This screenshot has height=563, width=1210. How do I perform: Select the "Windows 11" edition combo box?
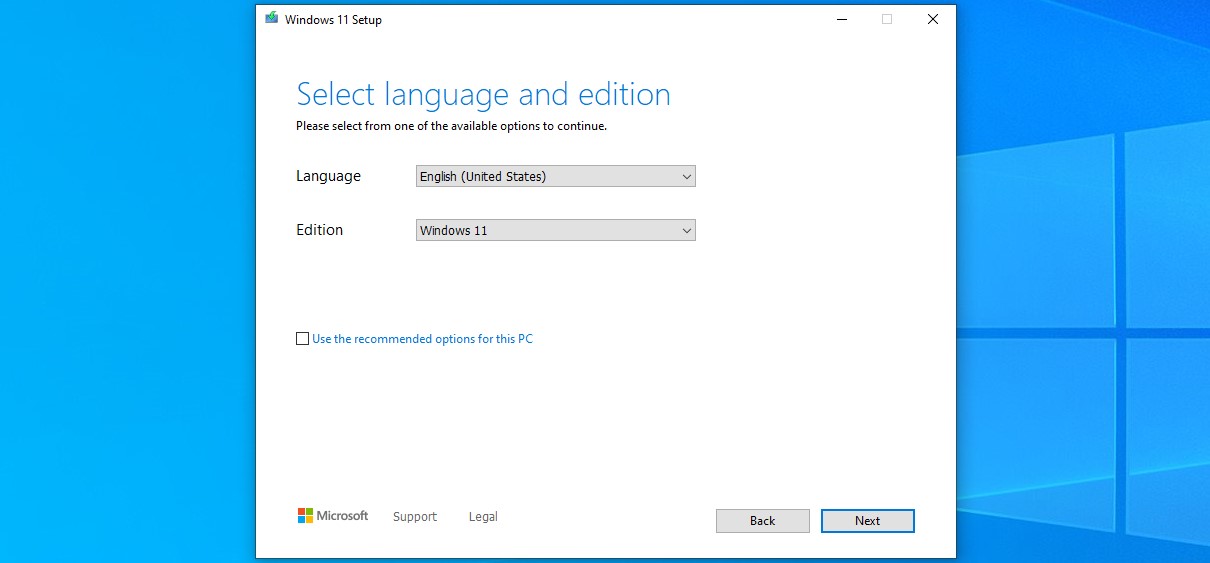coord(555,231)
